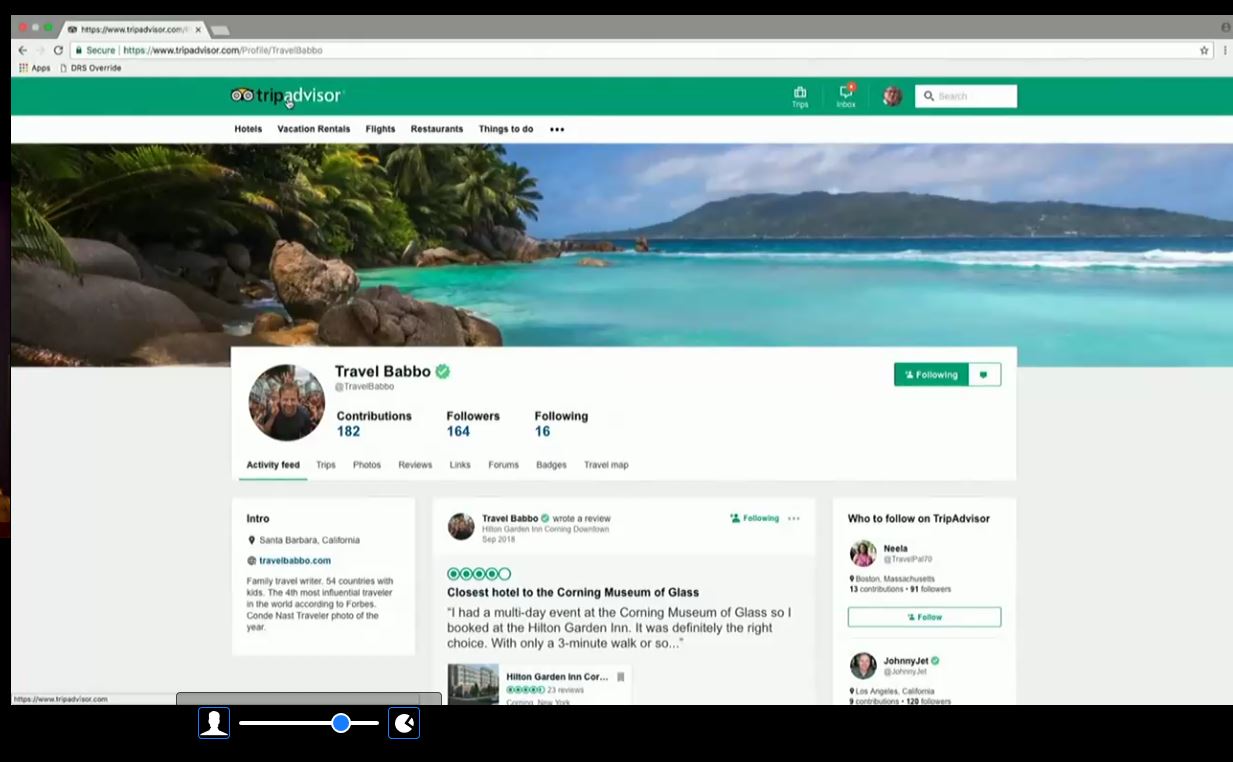The height and width of the screenshot is (762, 1233).
Task: Click the browser forward arrow
Action: [41, 50]
